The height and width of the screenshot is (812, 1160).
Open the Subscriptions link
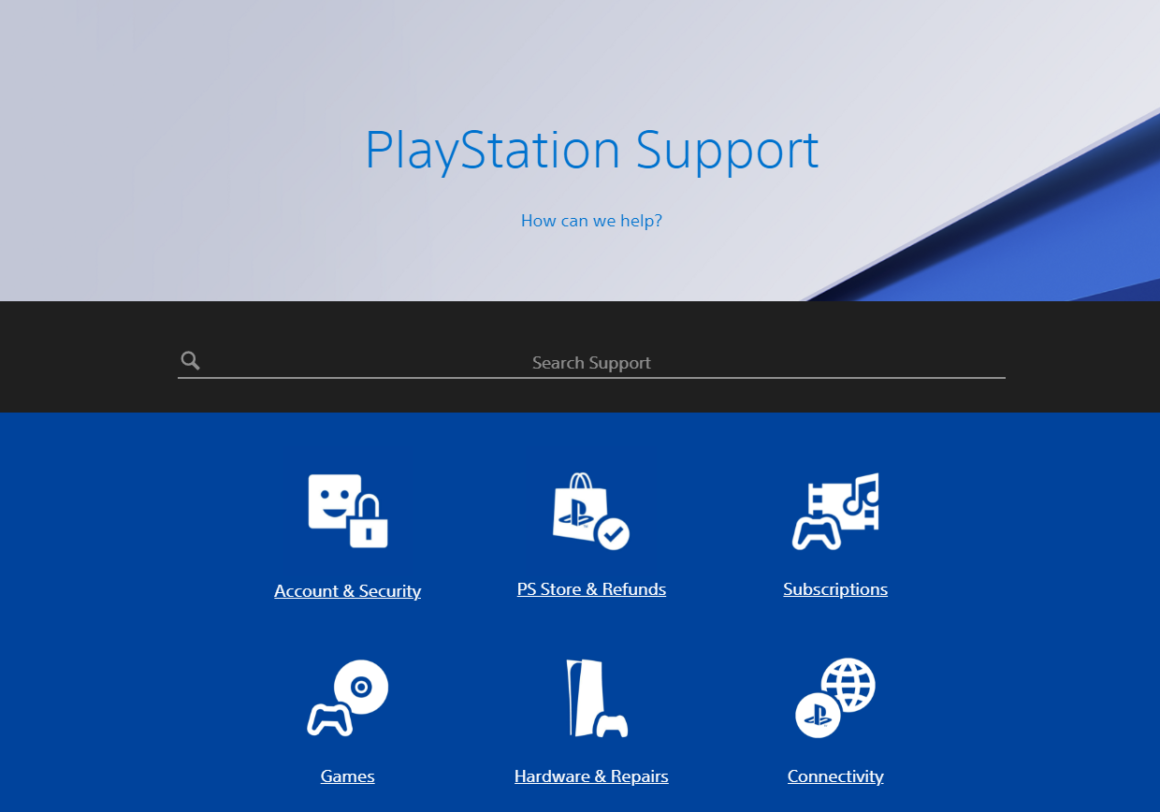point(835,589)
